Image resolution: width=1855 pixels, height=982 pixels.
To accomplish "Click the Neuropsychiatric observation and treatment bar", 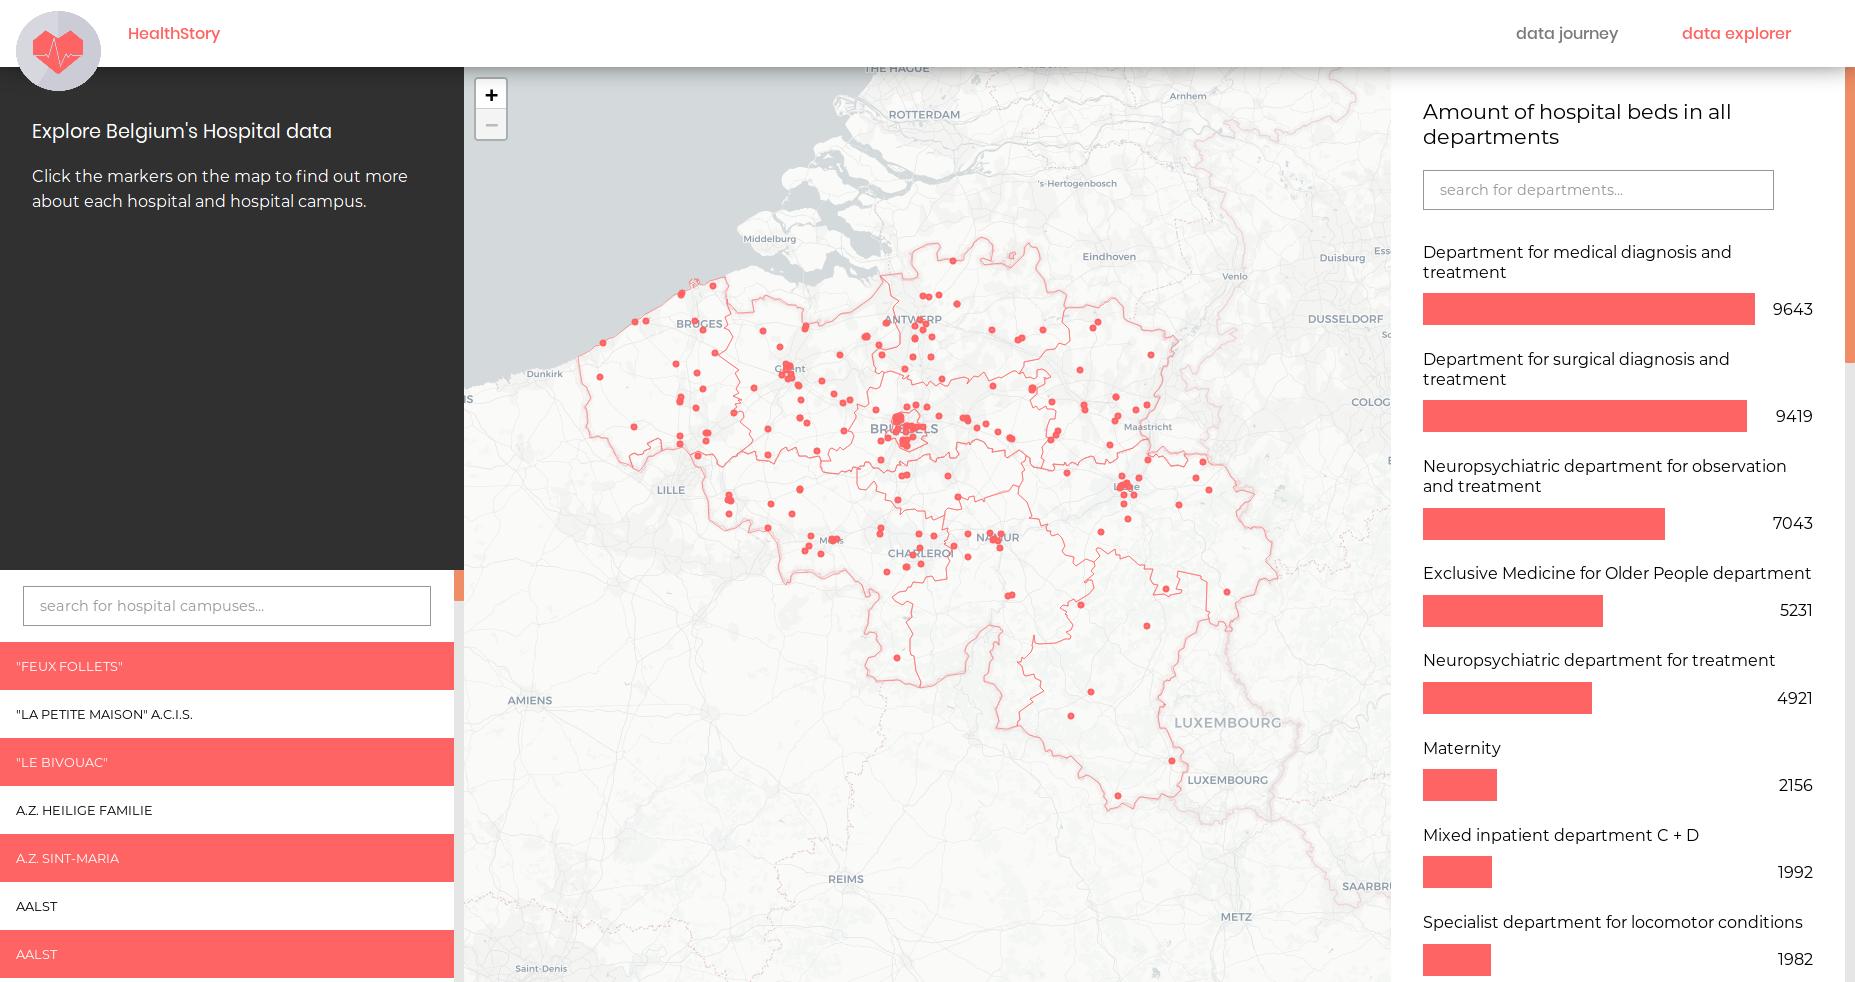I will pos(1544,524).
